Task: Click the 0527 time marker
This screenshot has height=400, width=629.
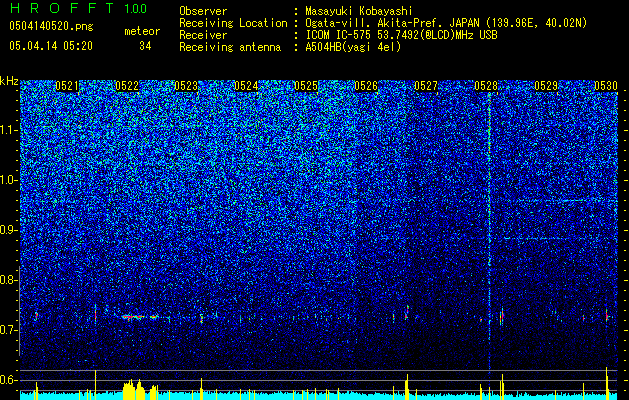Action: (x=426, y=86)
